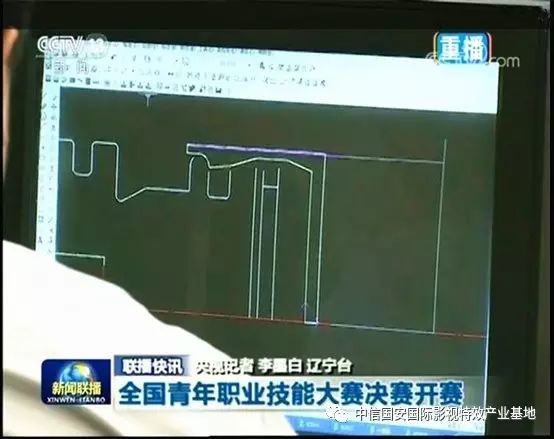Click the T-shaped marker atop the canvas
This screenshot has height=439, width=554.
pyautogui.click(x=148, y=99)
